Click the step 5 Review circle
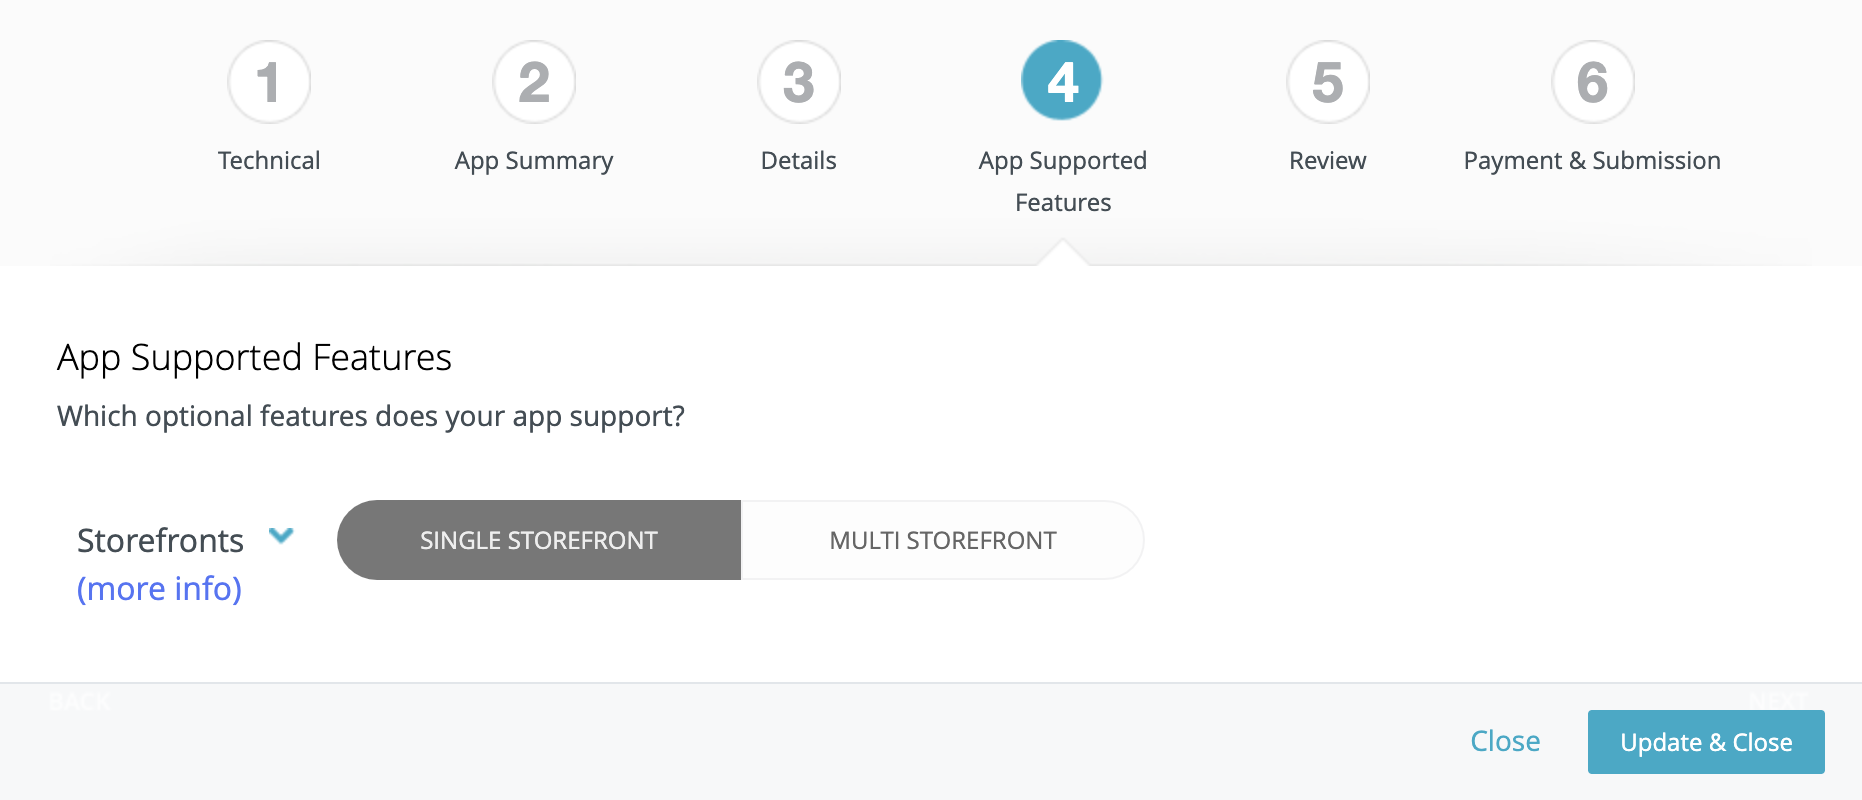1862x800 pixels. pos(1327,81)
